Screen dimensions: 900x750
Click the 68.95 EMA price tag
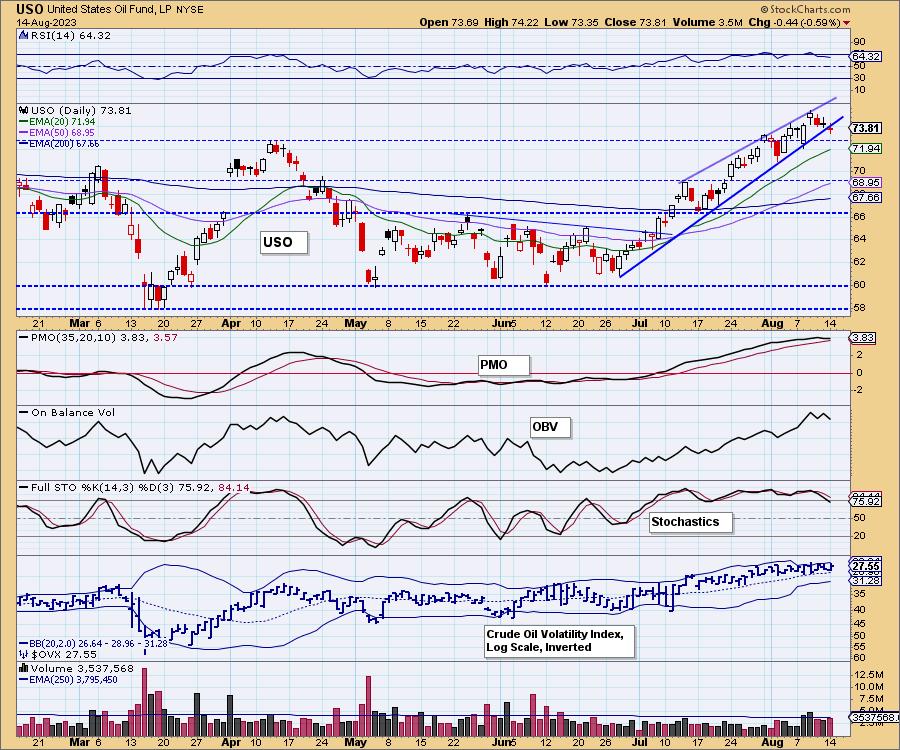pos(866,182)
